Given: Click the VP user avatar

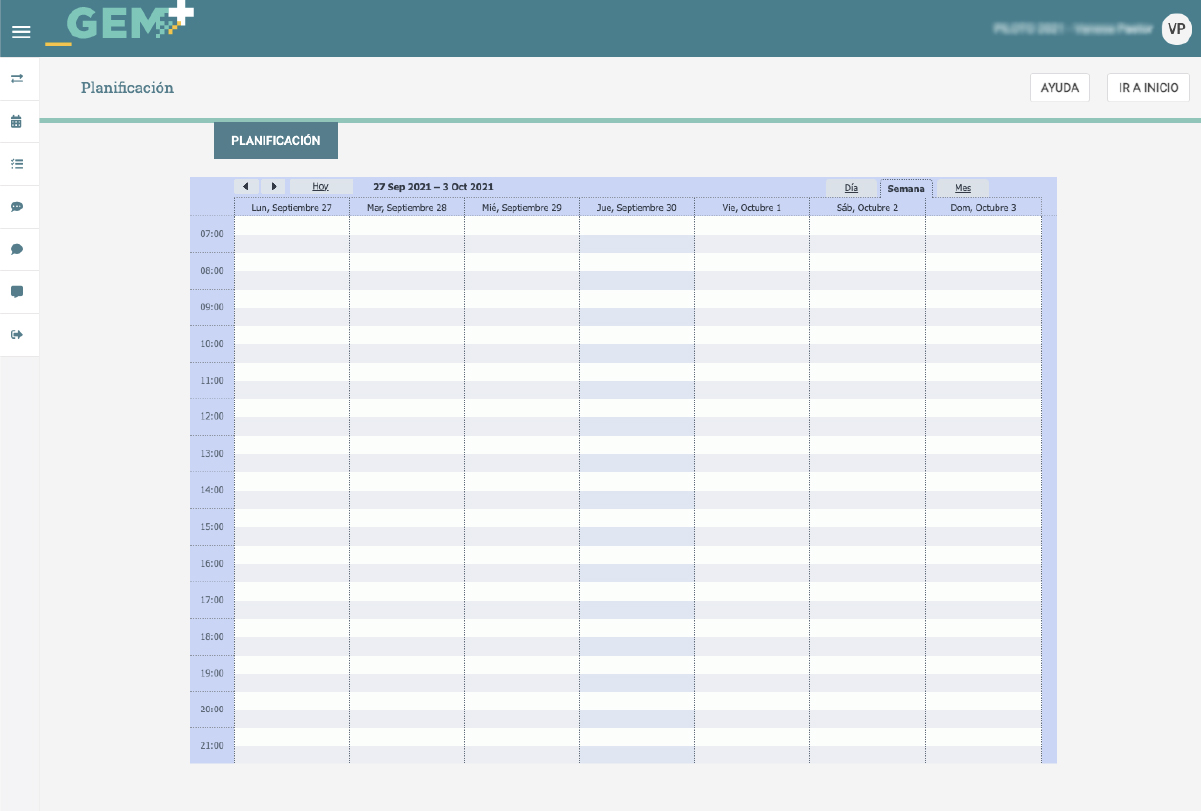Looking at the screenshot, I should point(1176,29).
